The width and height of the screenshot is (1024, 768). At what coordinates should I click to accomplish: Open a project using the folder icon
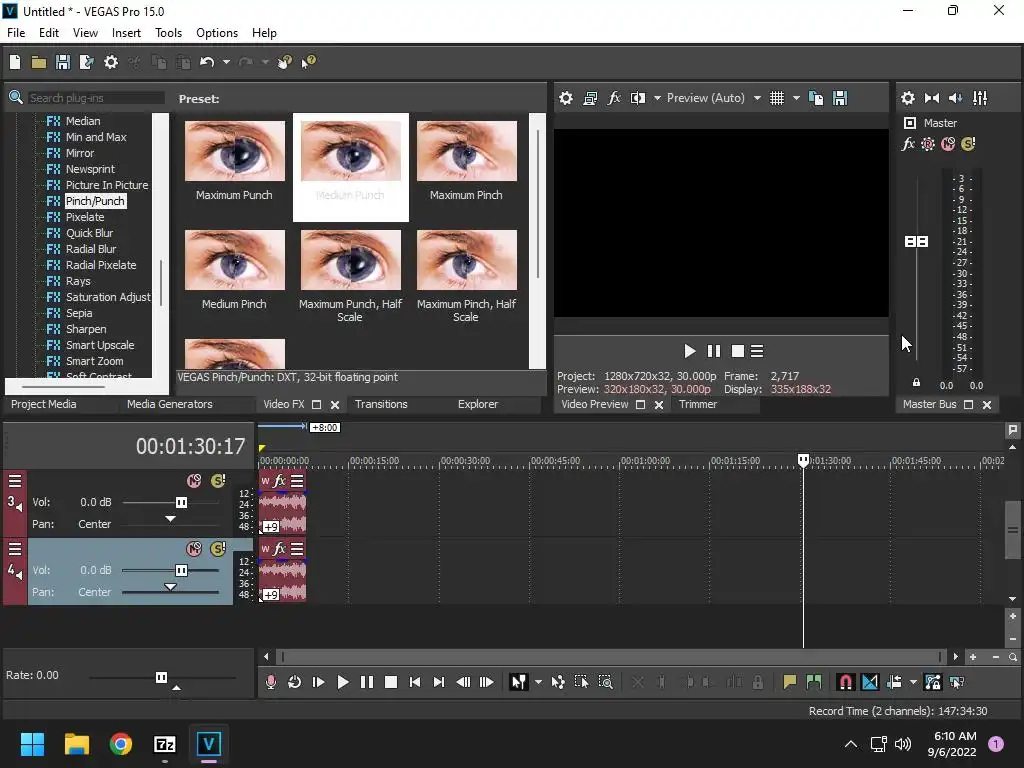pos(39,62)
